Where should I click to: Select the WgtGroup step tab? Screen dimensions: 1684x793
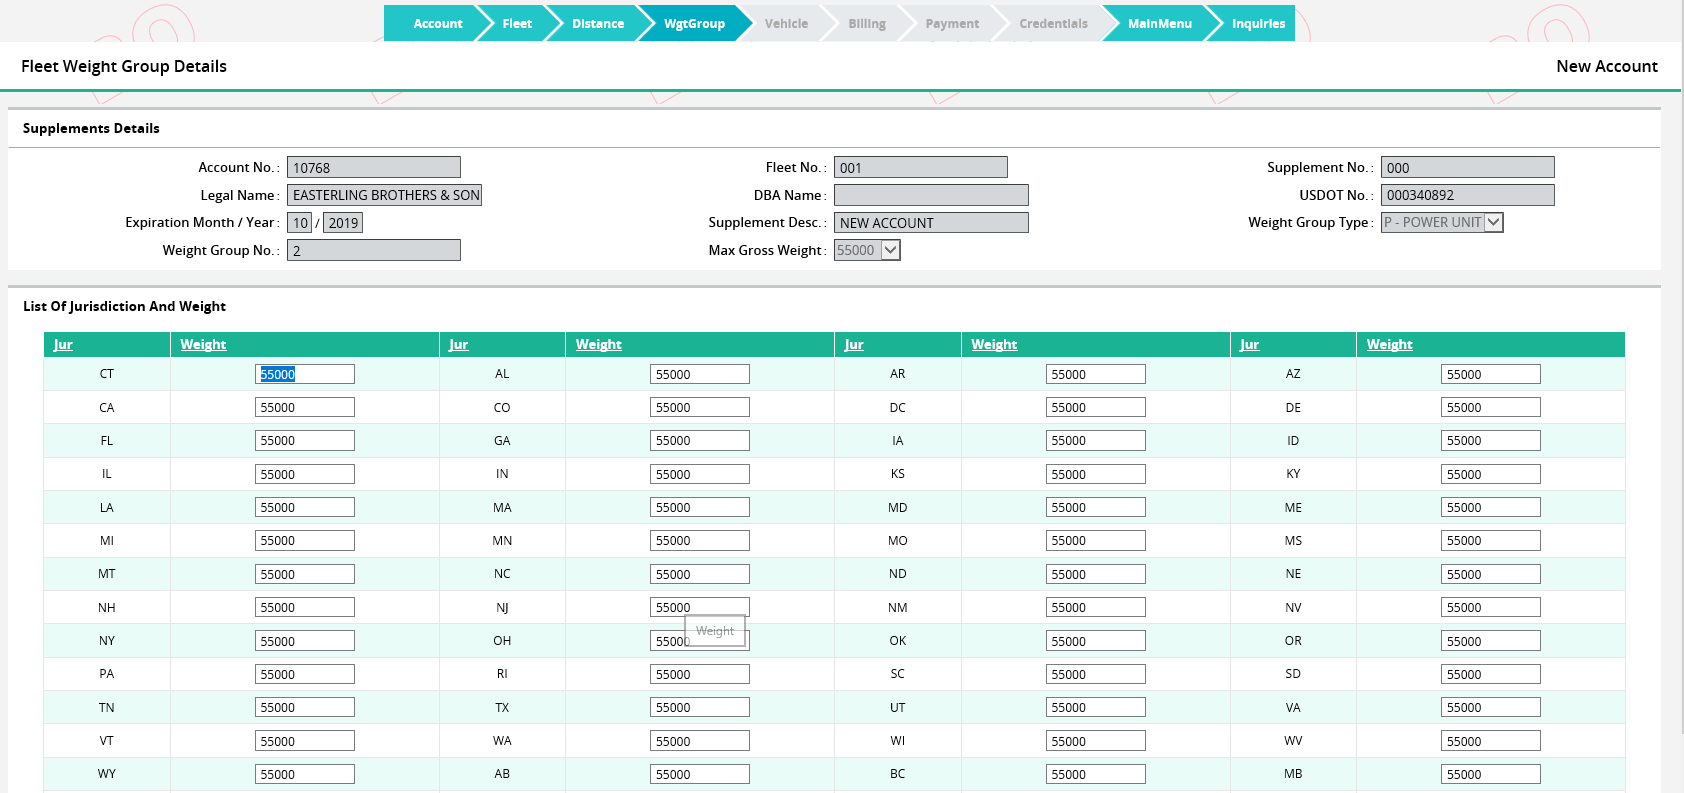click(x=694, y=23)
